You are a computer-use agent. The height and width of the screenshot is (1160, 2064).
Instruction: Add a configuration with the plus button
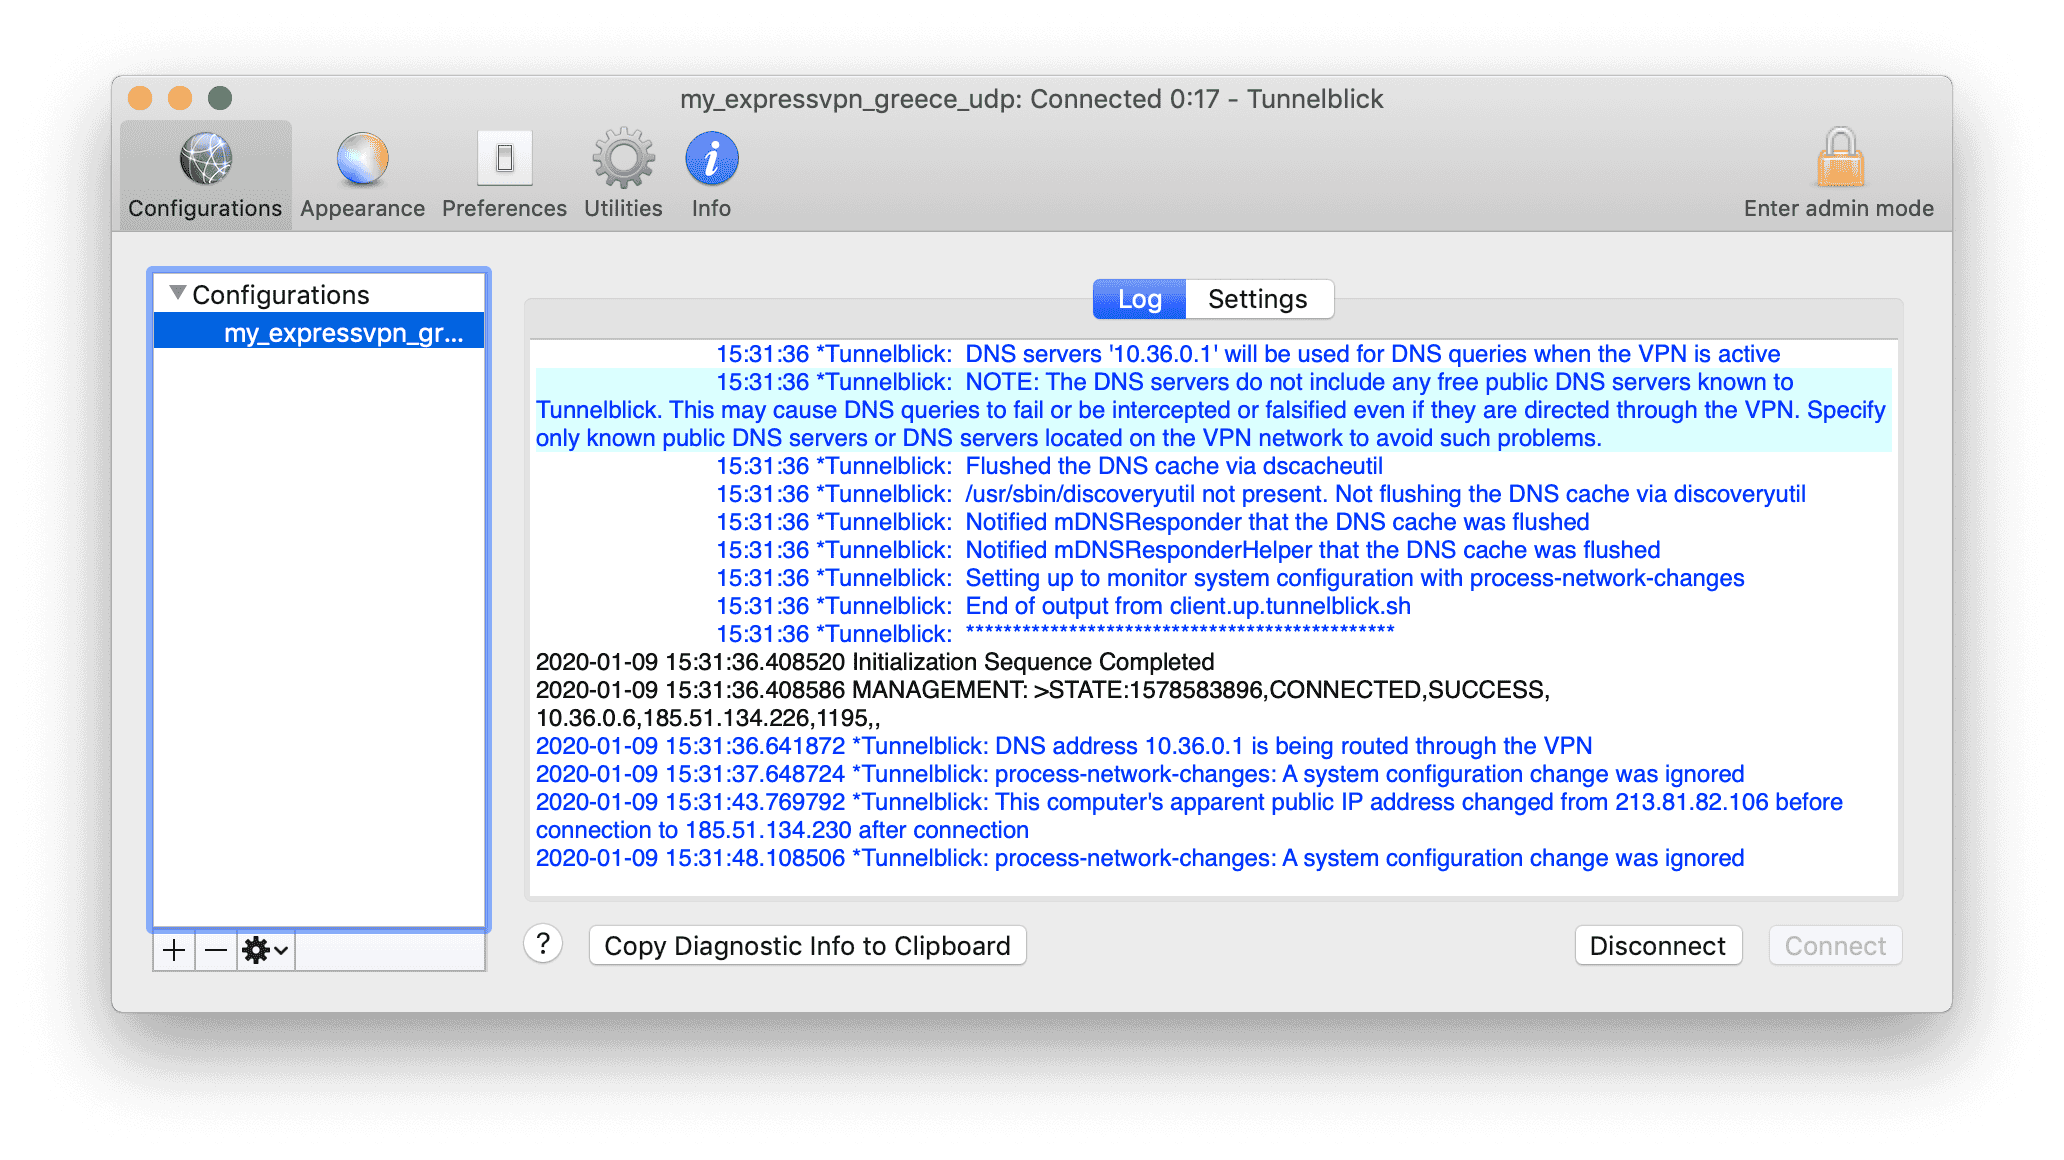tap(174, 950)
